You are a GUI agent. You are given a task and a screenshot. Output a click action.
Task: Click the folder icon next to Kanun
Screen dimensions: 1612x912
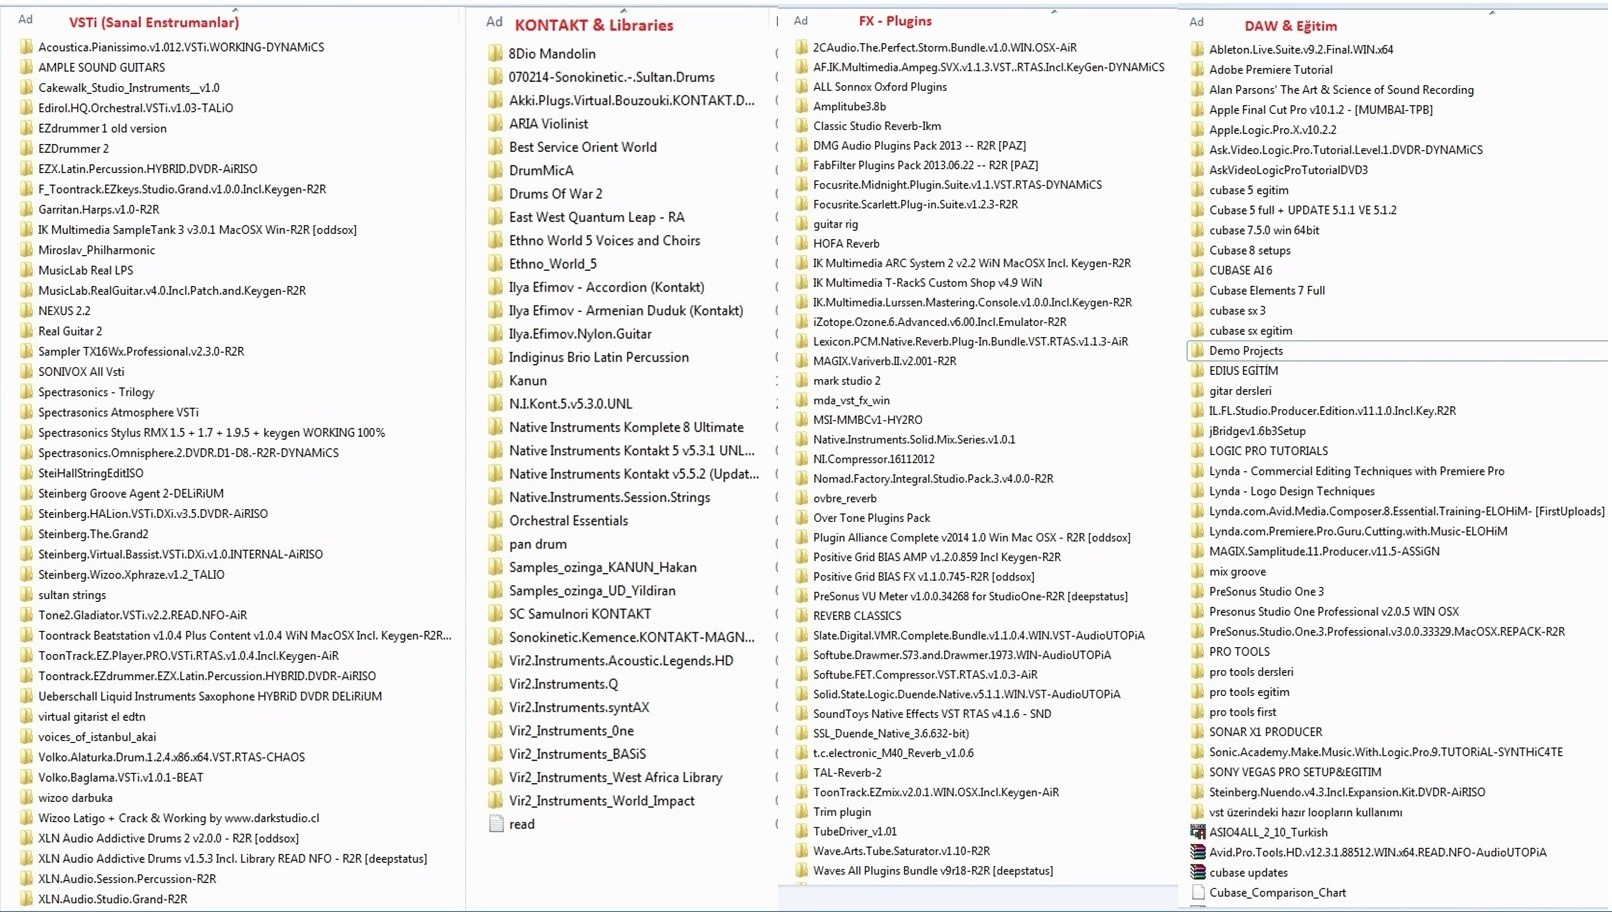496,380
